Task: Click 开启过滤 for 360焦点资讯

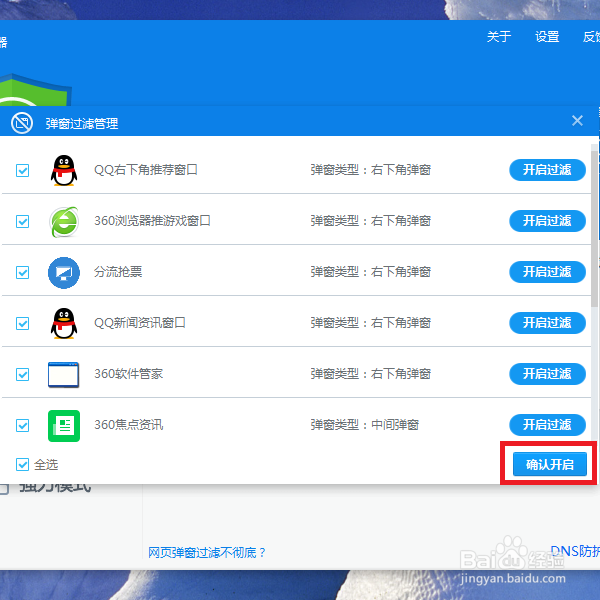Action: point(547,425)
